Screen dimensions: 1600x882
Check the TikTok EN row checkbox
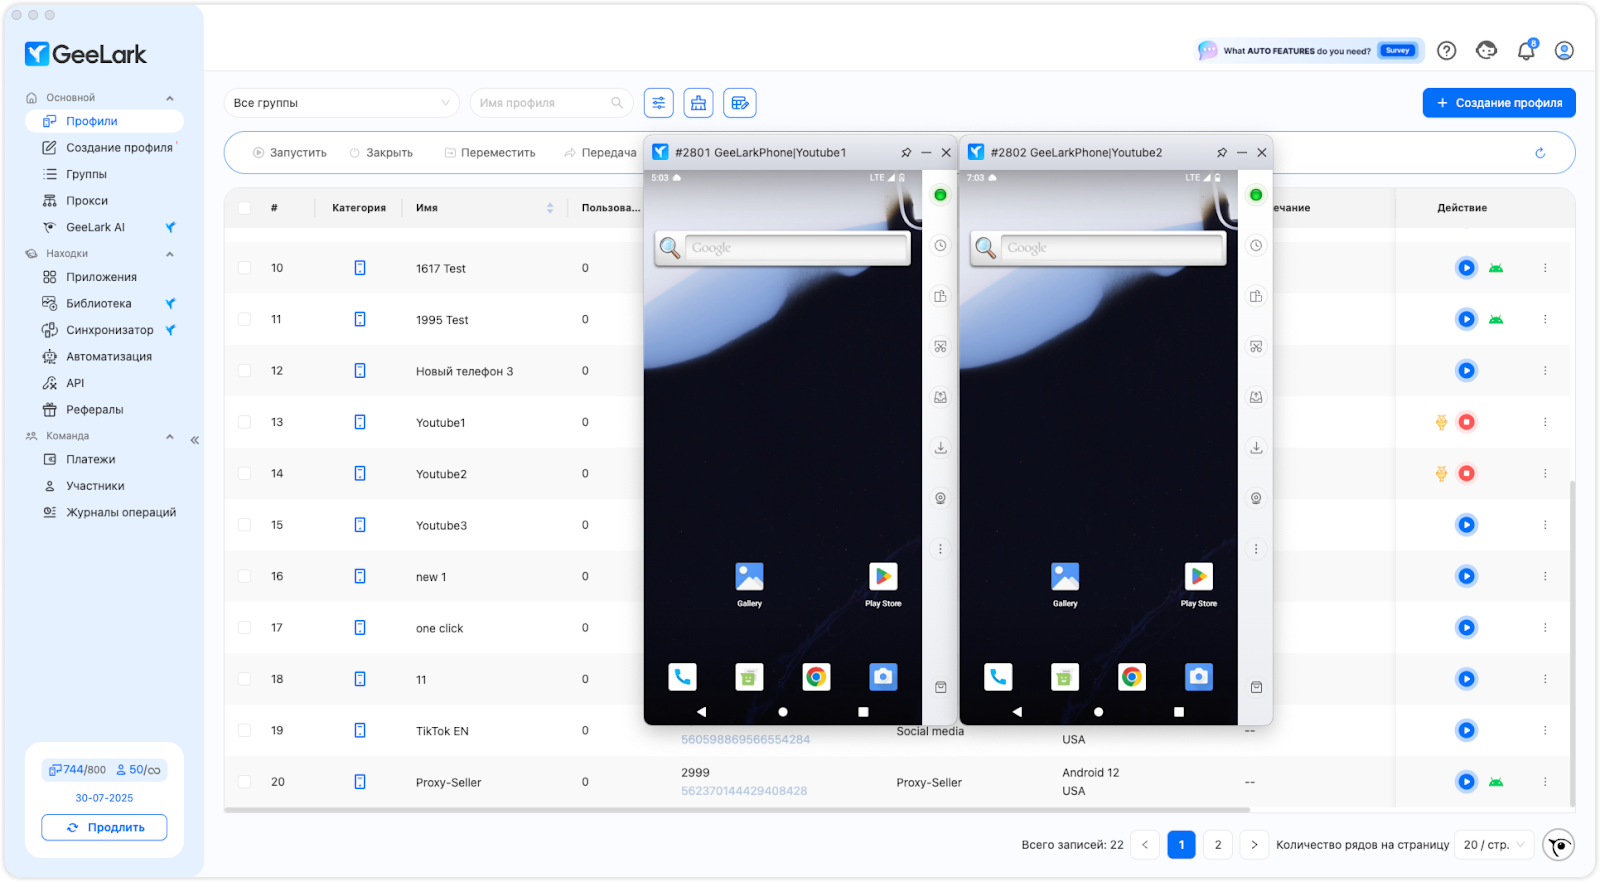coord(245,731)
